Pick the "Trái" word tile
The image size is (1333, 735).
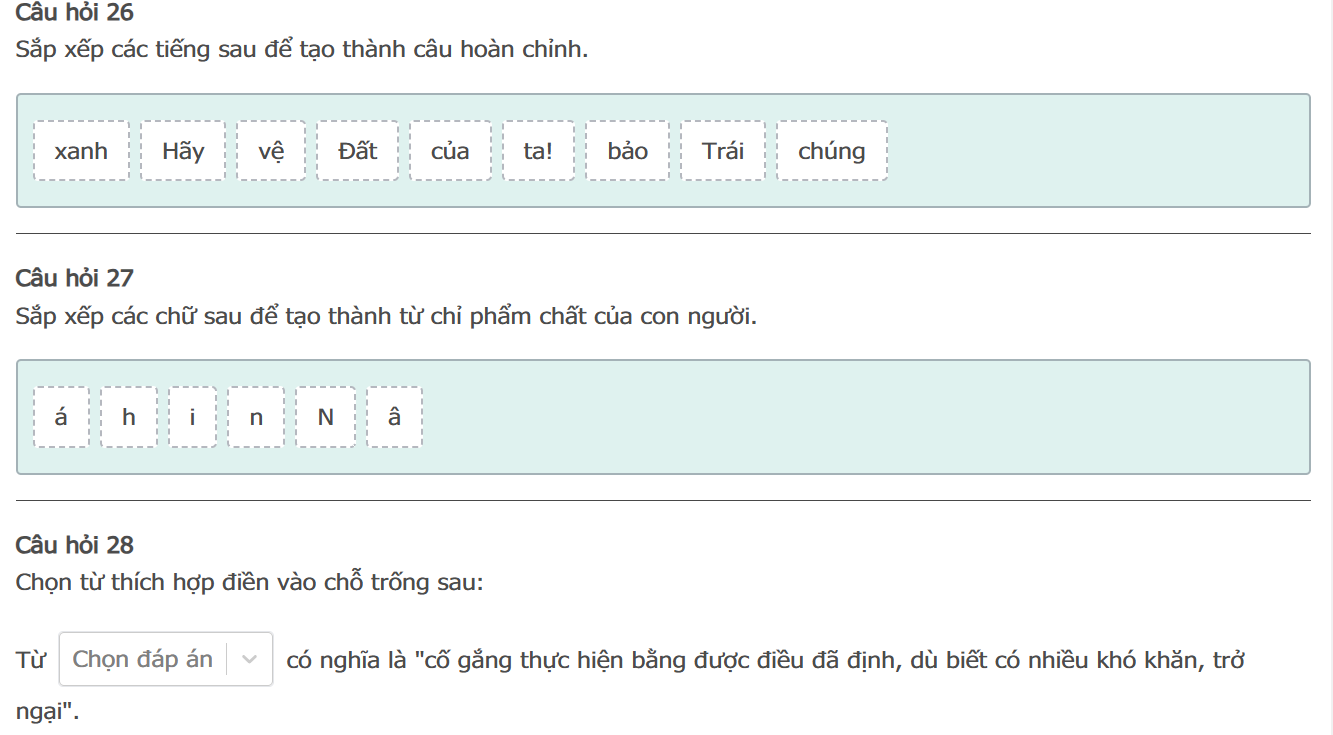coord(723,151)
